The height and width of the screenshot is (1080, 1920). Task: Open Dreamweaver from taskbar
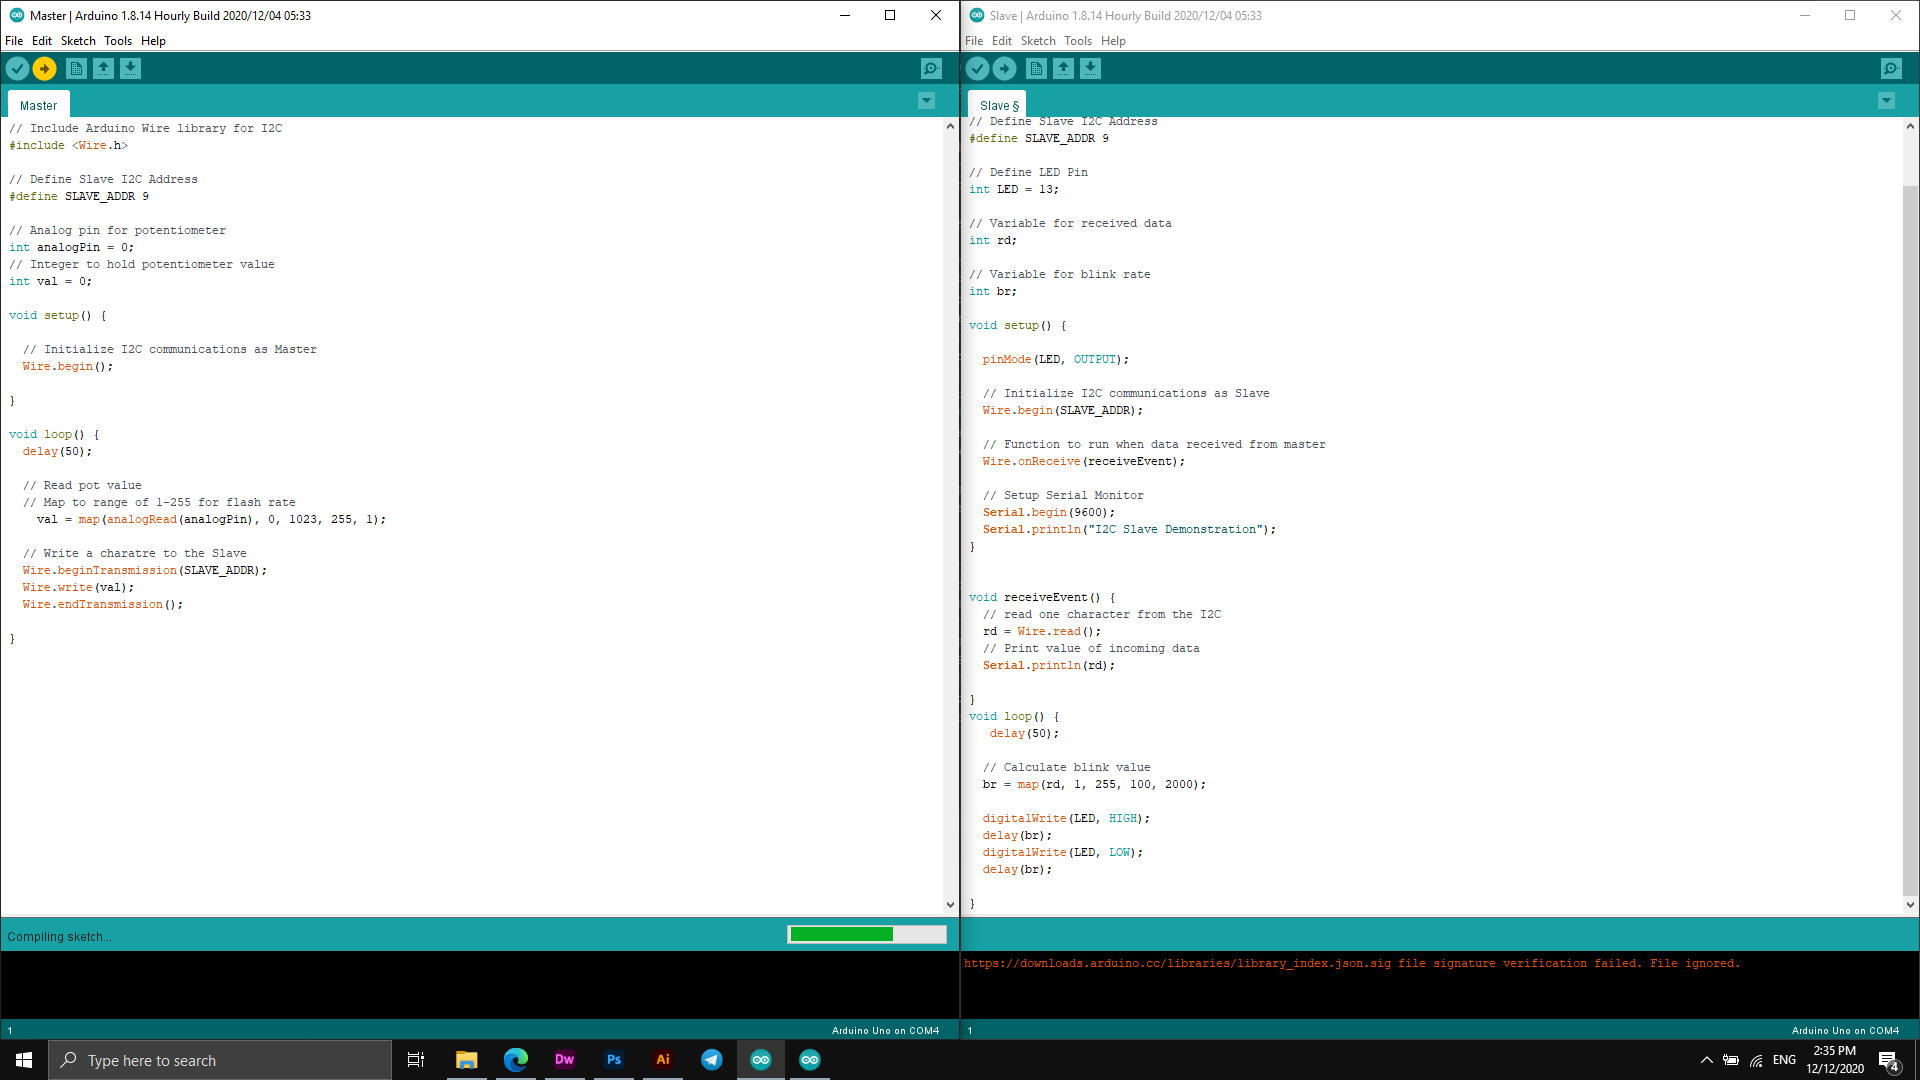564,1060
